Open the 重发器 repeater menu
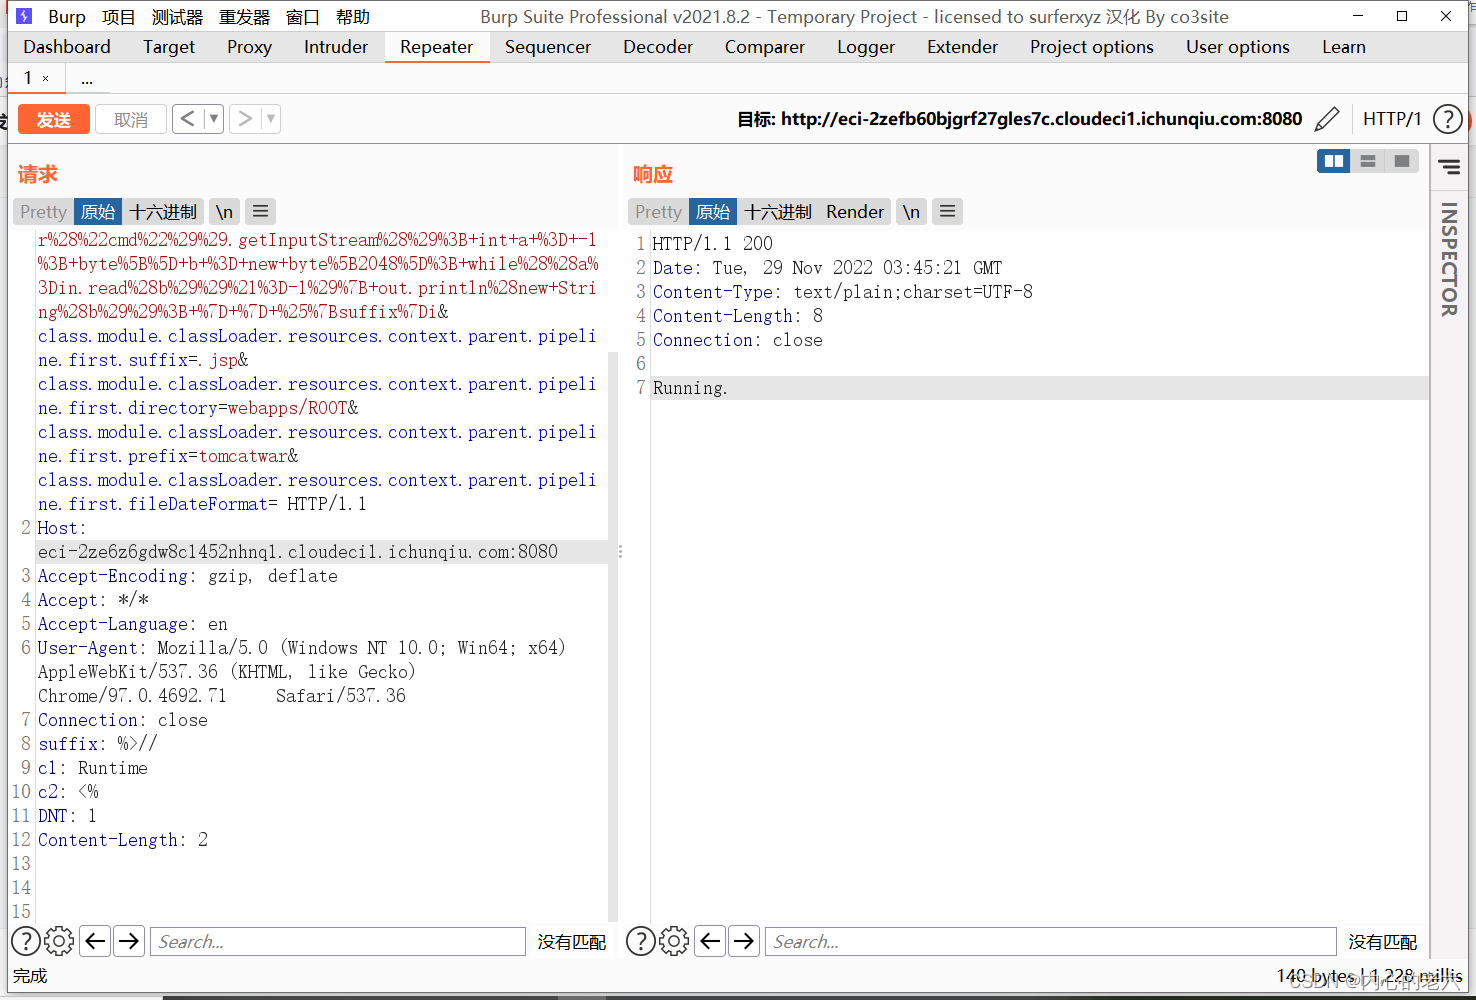The image size is (1476, 1000). coord(245,17)
